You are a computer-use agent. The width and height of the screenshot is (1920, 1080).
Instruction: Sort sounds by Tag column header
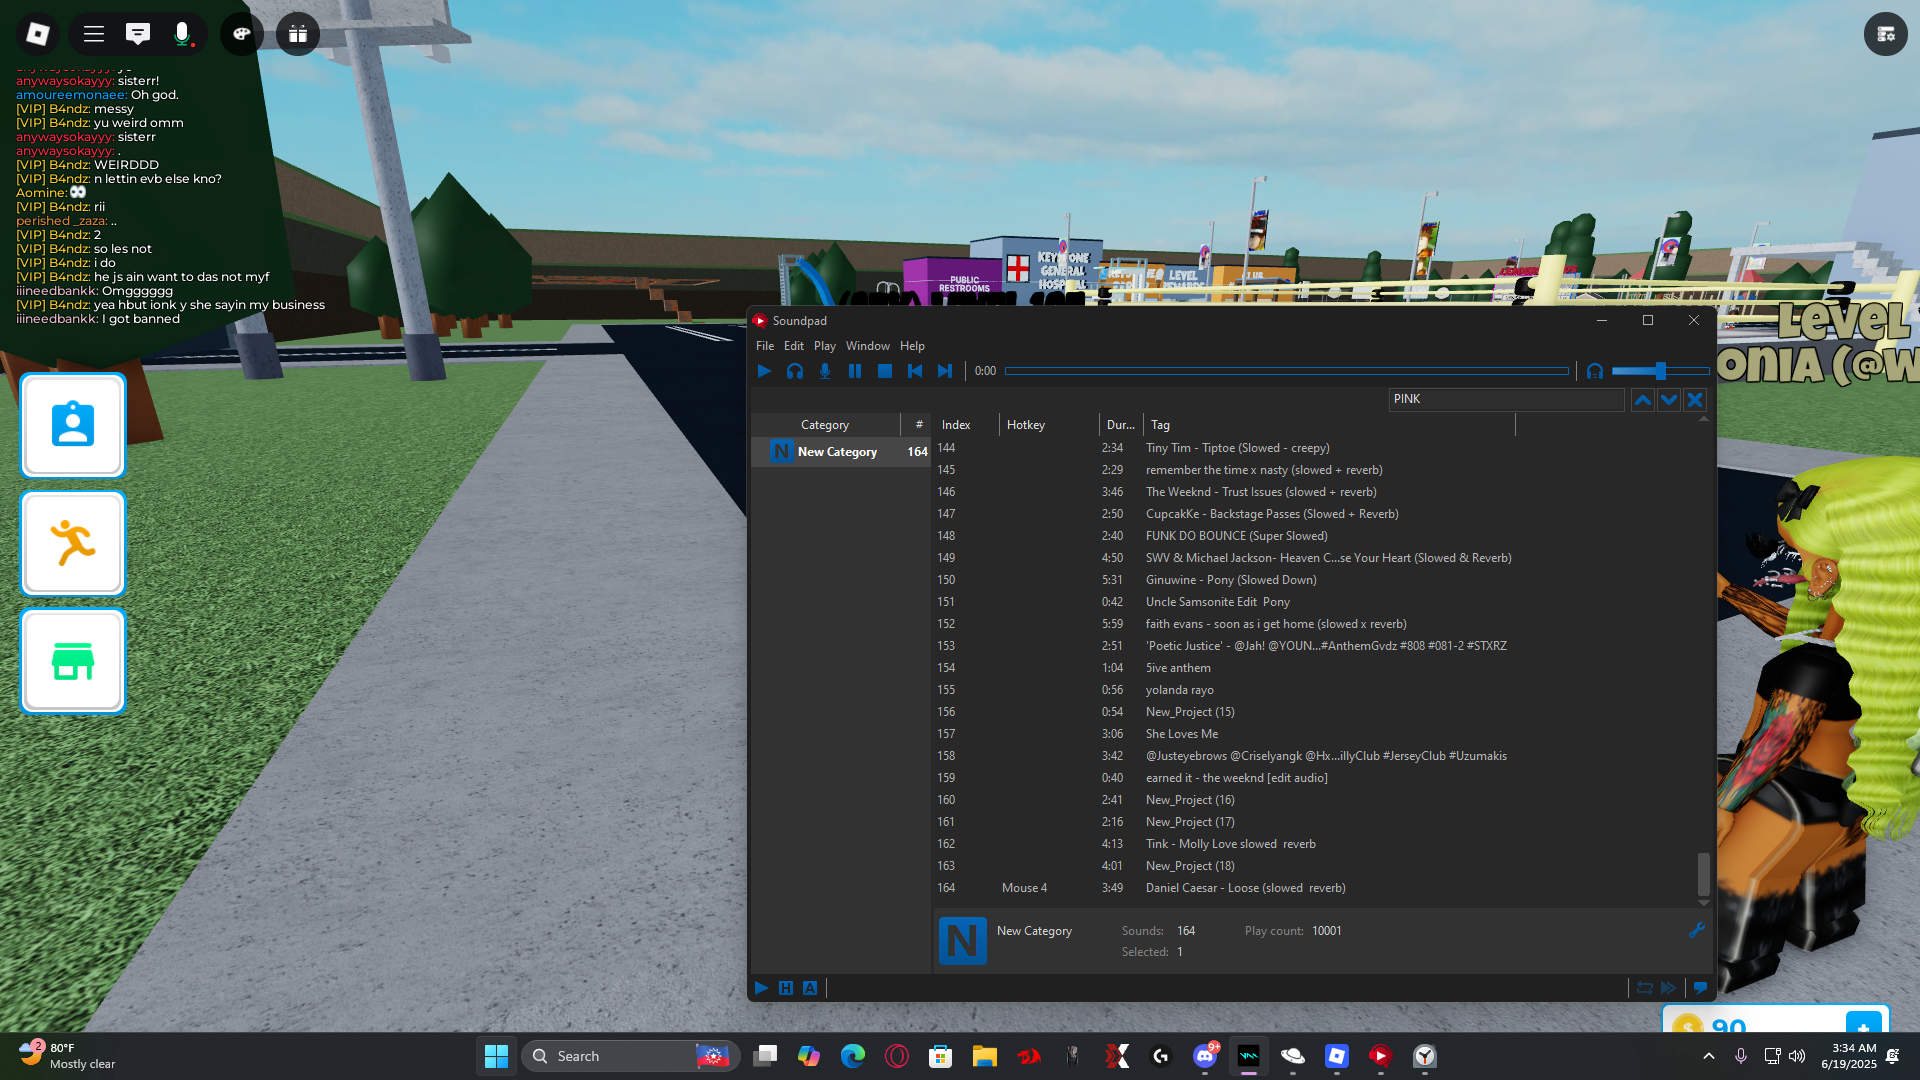coord(1160,425)
